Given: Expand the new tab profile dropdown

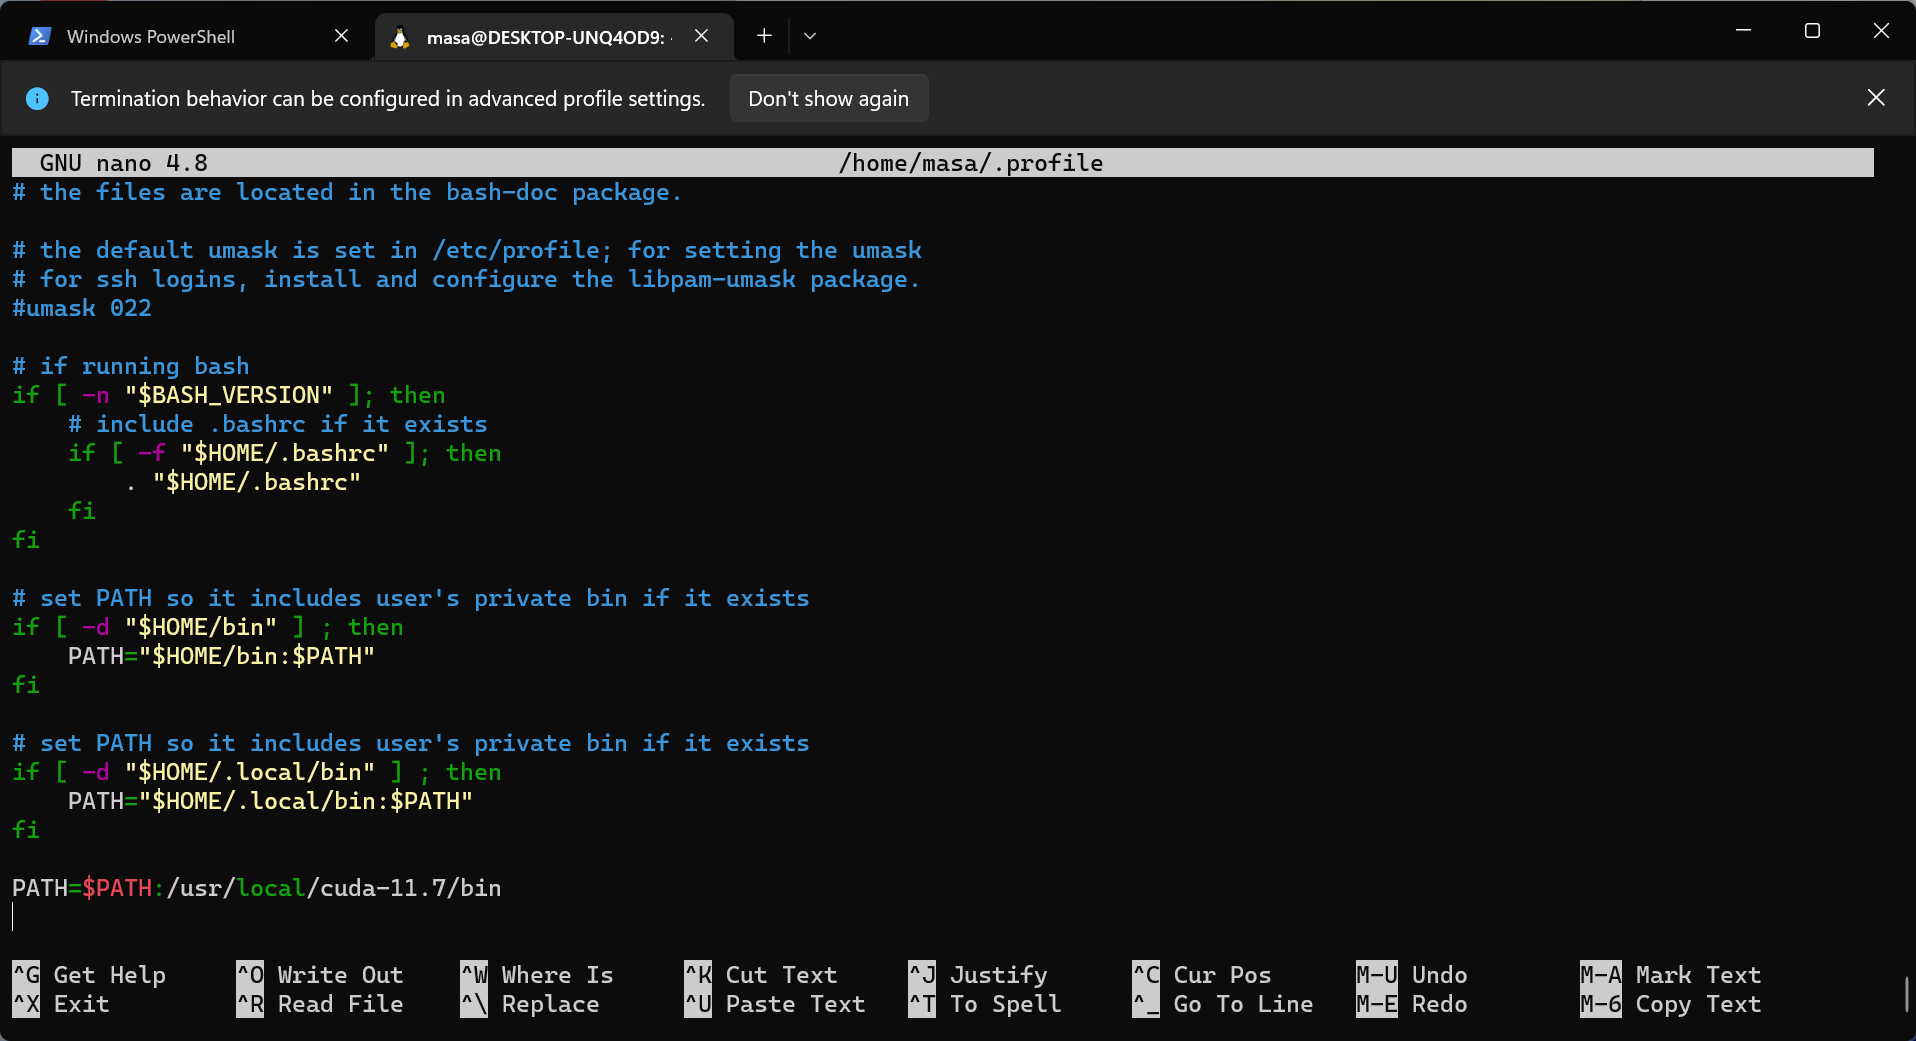Looking at the screenshot, I should click(810, 36).
